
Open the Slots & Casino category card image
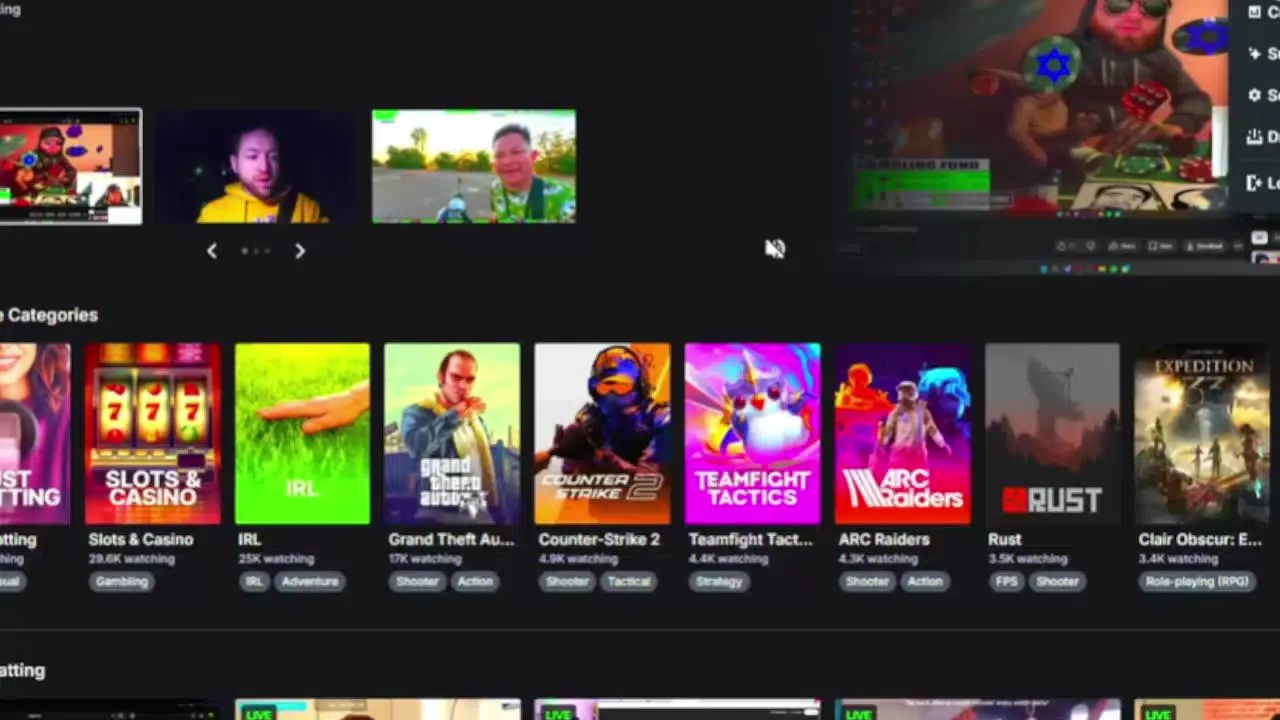tap(153, 434)
